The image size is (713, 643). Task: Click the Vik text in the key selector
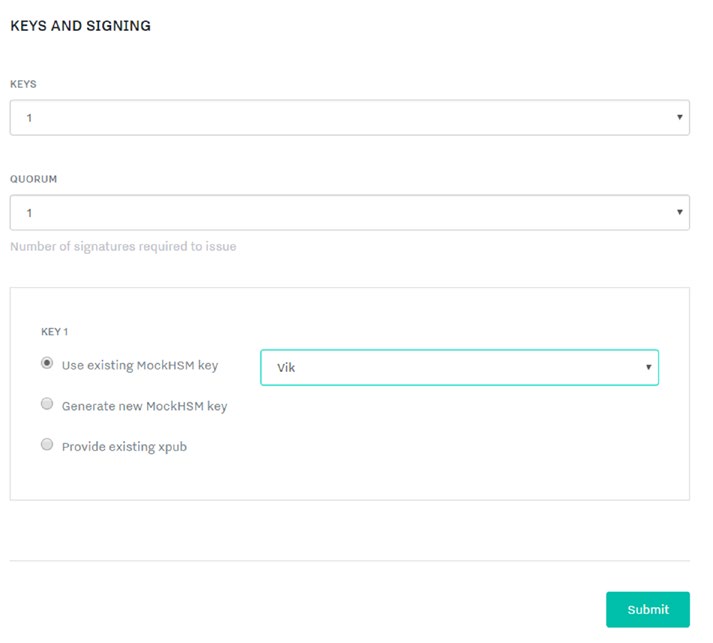coord(287,368)
